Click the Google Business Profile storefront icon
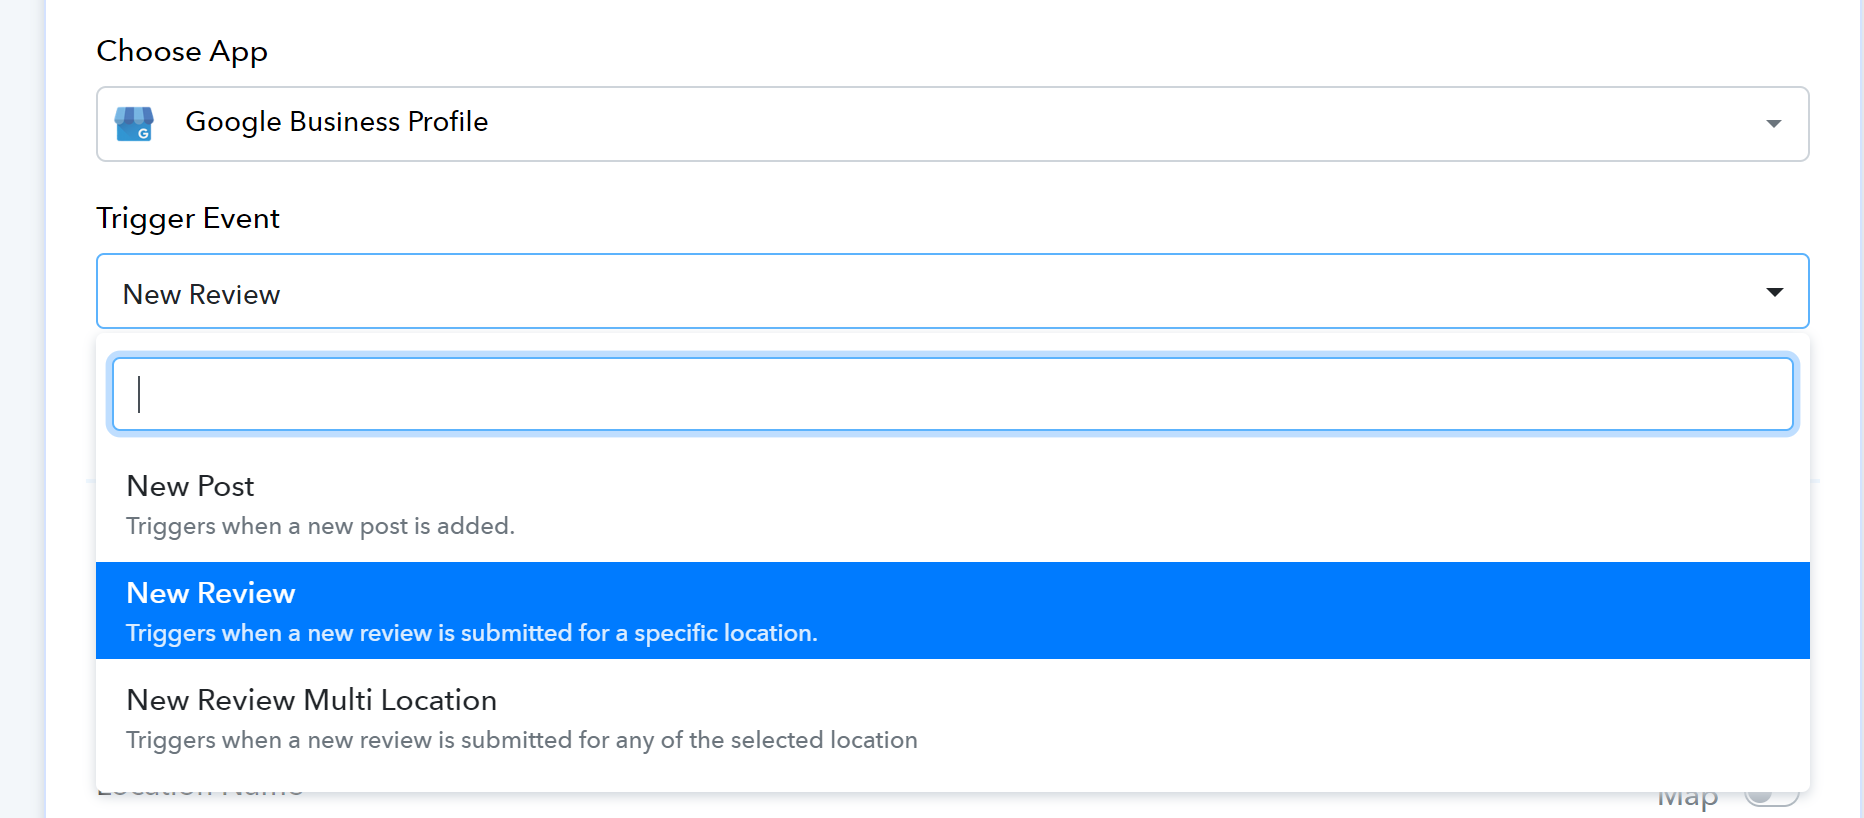Viewport: 1864px width, 818px height. (134, 123)
